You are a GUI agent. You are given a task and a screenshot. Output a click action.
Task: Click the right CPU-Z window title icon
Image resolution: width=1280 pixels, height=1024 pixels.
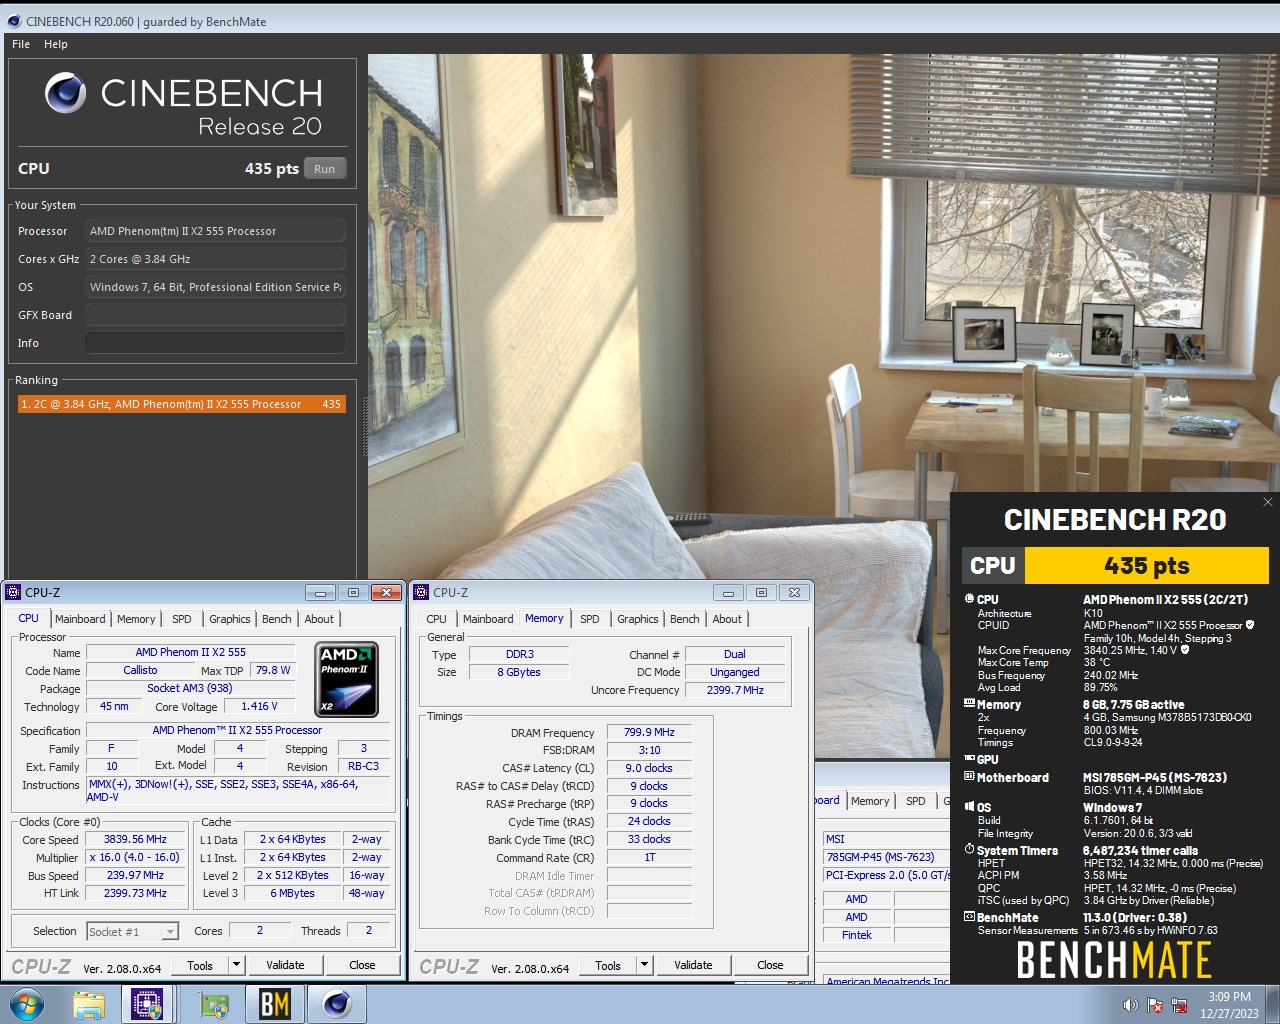(x=422, y=592)
